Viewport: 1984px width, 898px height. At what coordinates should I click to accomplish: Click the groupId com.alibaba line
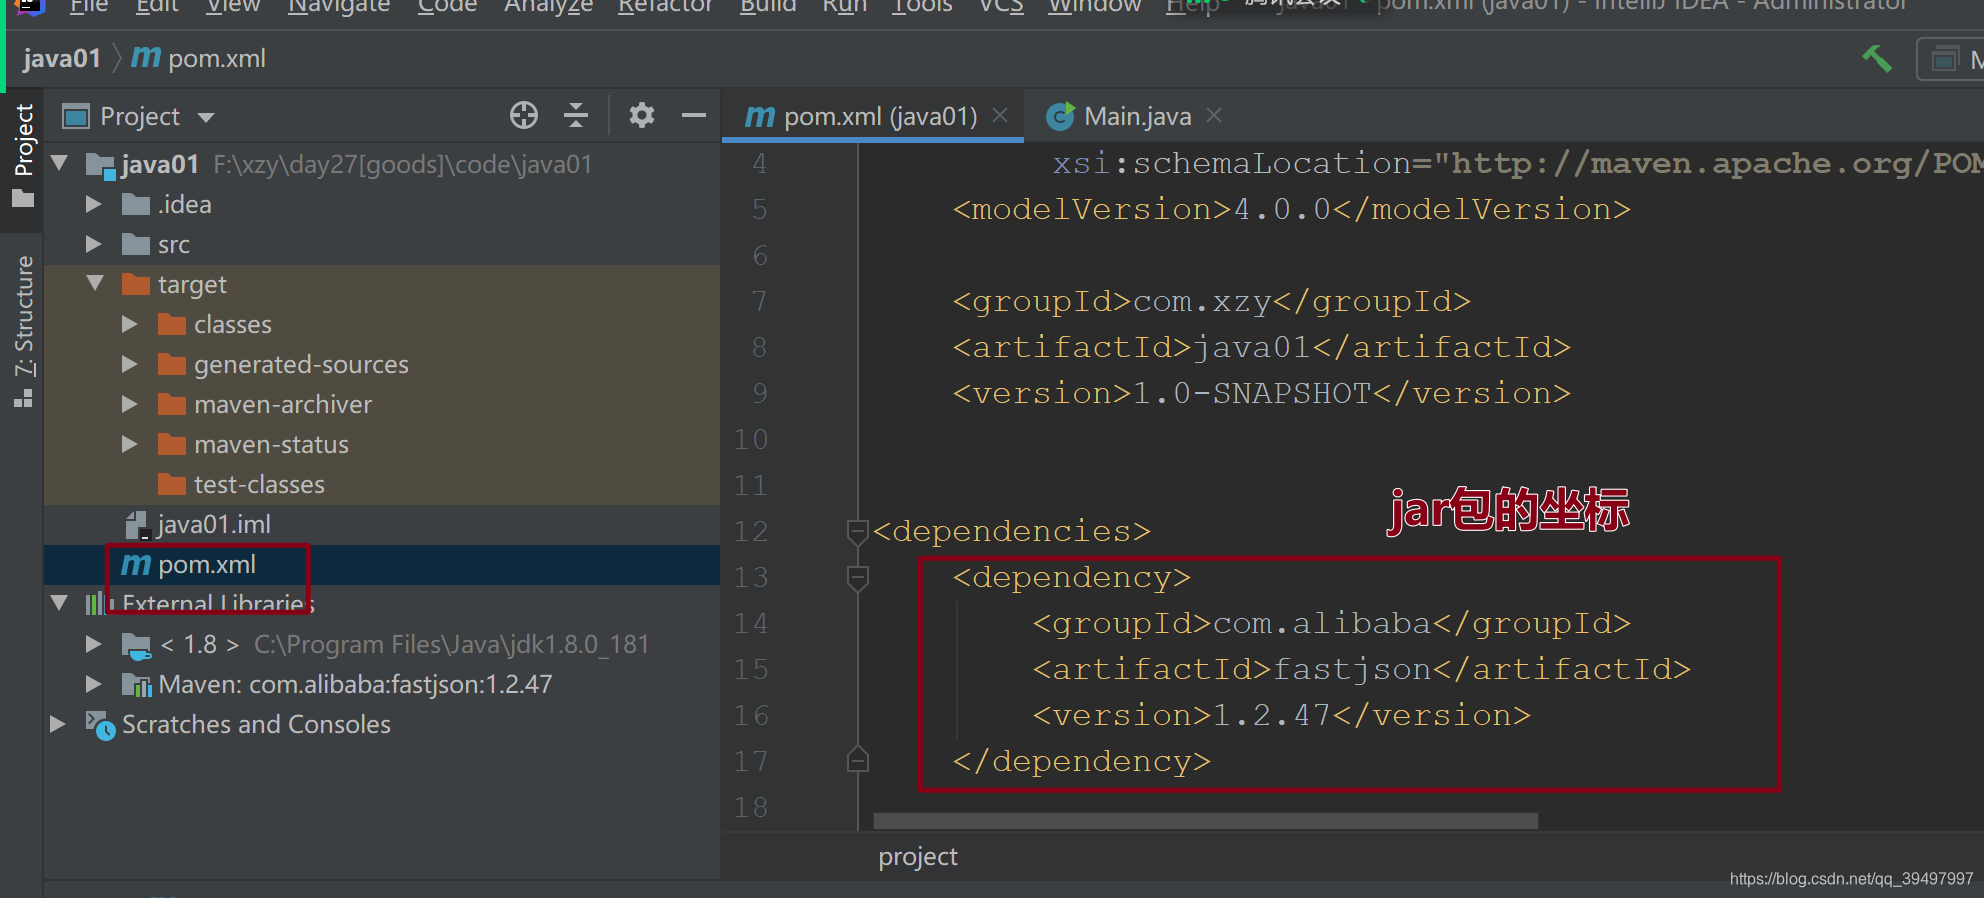[x=1331, y=623]
